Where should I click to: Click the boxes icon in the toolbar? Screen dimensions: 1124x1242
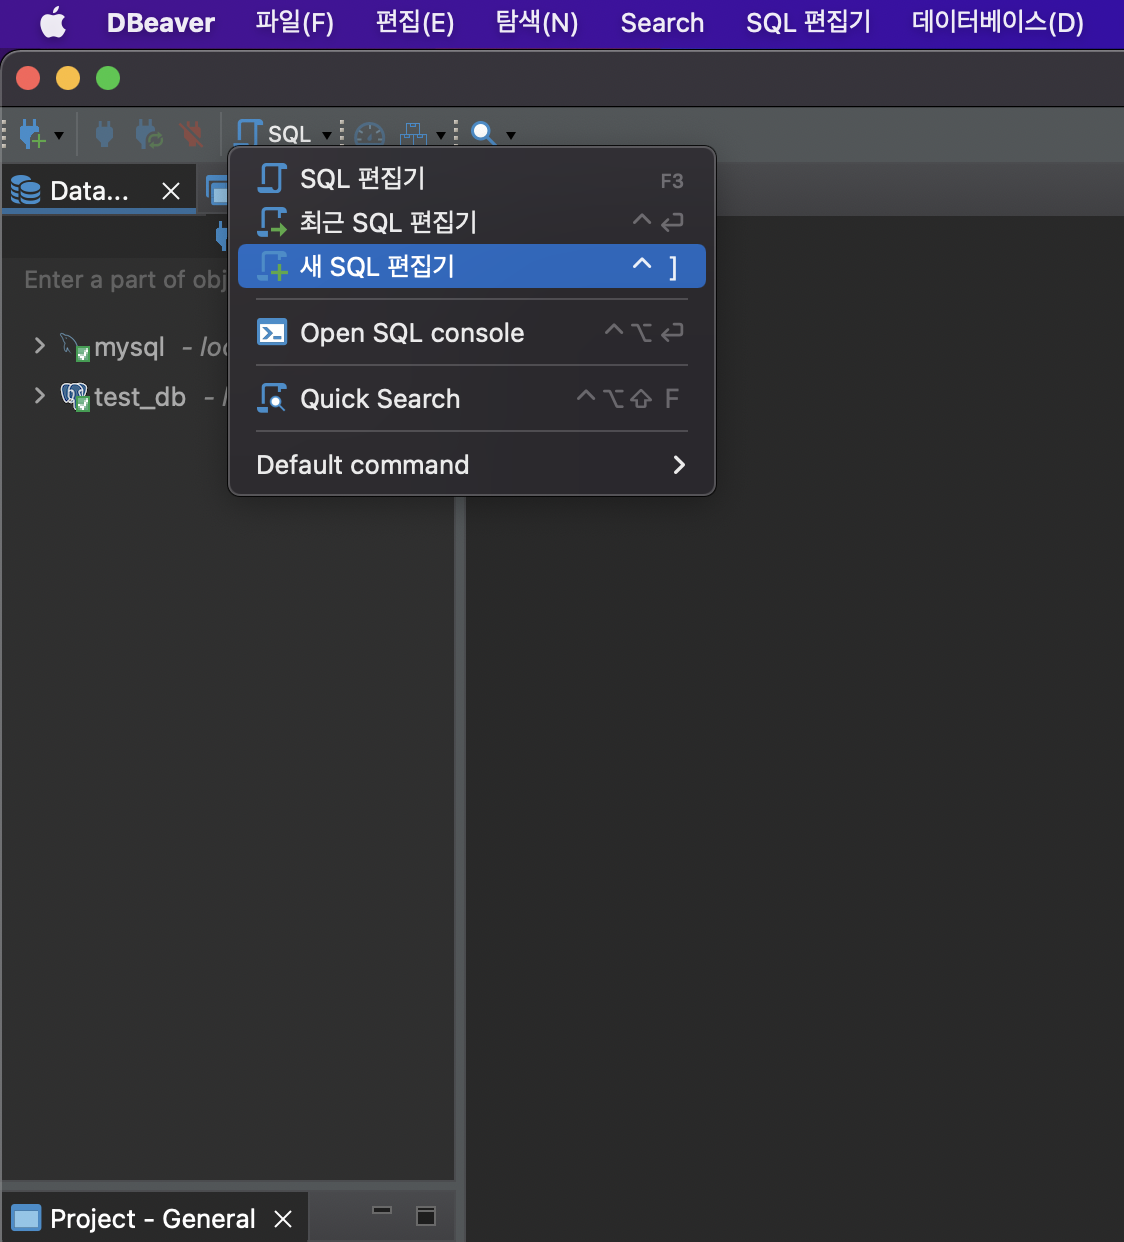[x=413, y=134]
